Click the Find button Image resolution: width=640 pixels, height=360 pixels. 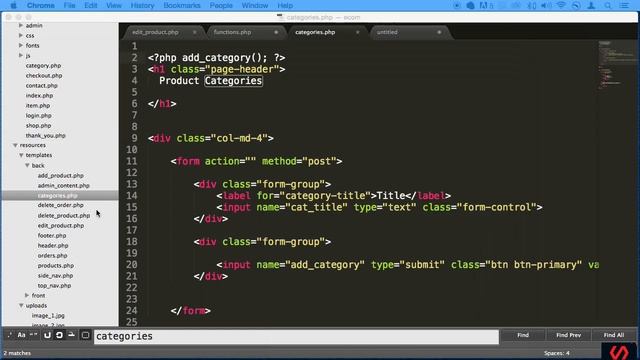click(523, 335)
